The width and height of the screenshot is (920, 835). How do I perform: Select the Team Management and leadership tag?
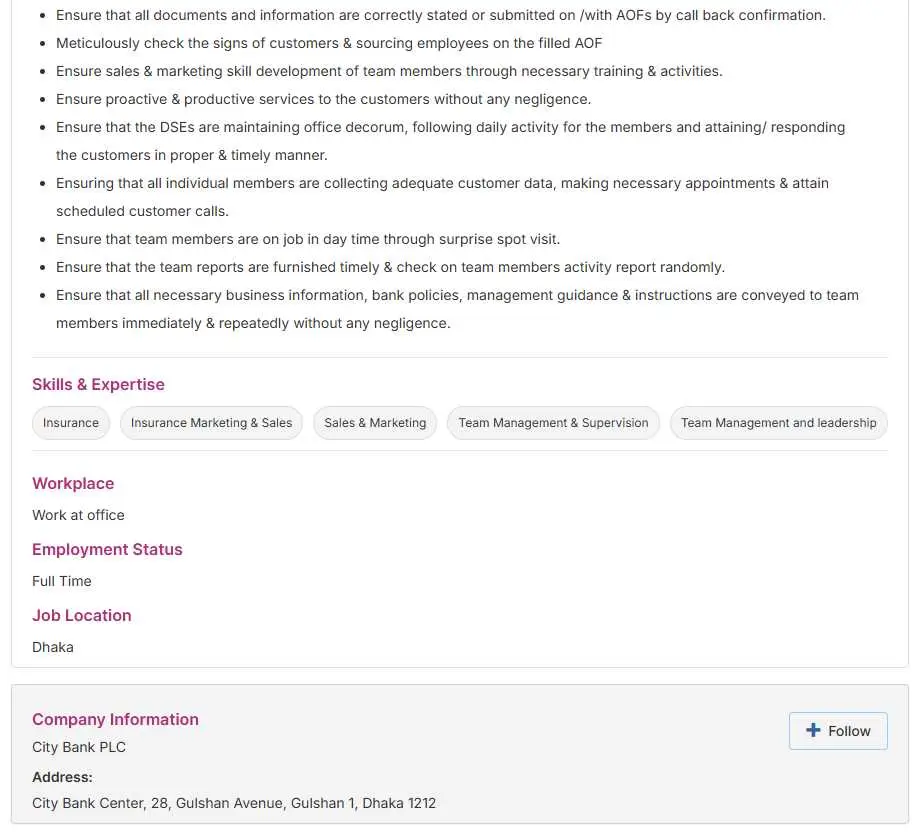coord(778,423)
